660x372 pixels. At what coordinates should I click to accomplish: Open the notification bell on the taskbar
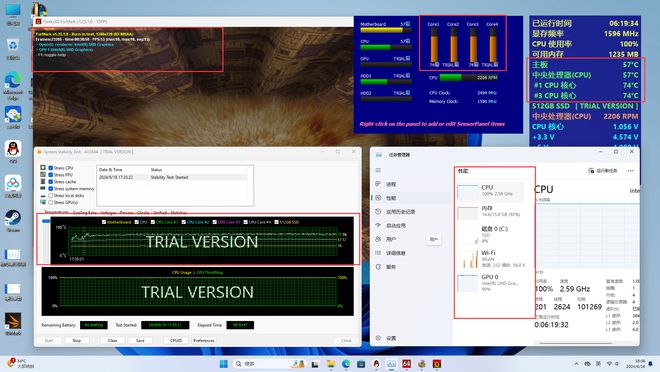point(650,364)
